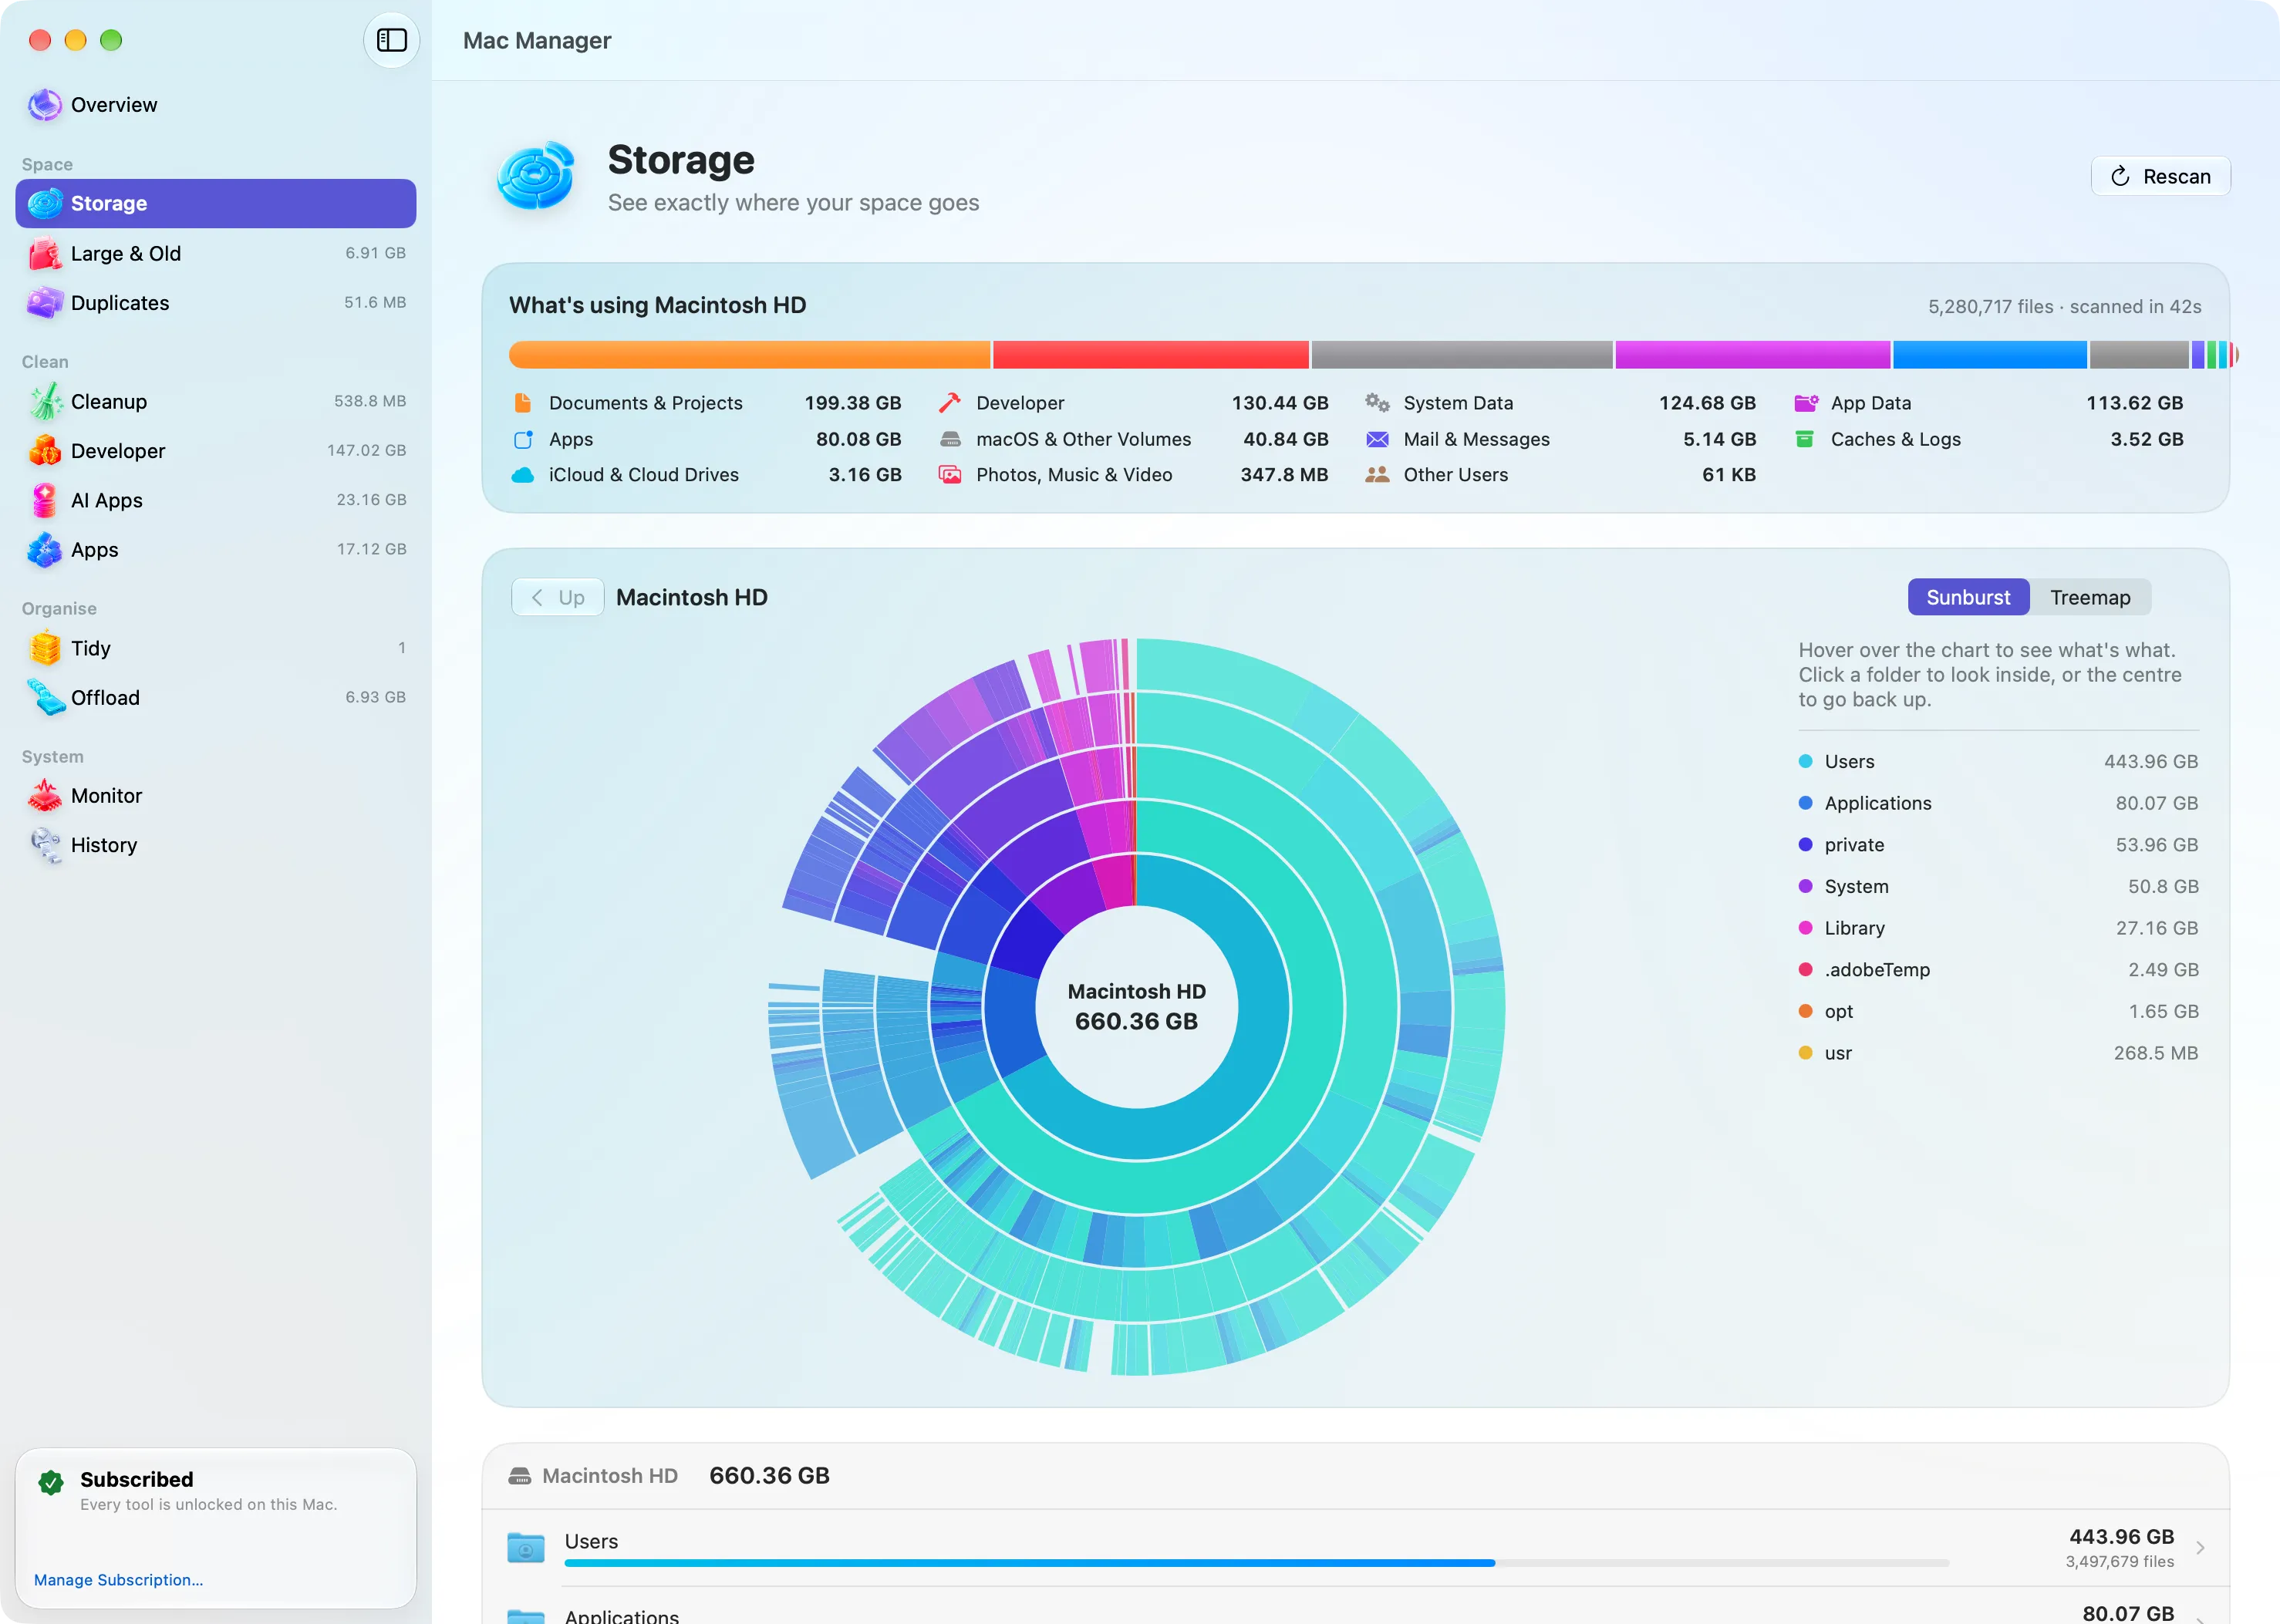Click the Rescan button
This screenshot has height=1624, width=2280.
[x=2160, y=177]
